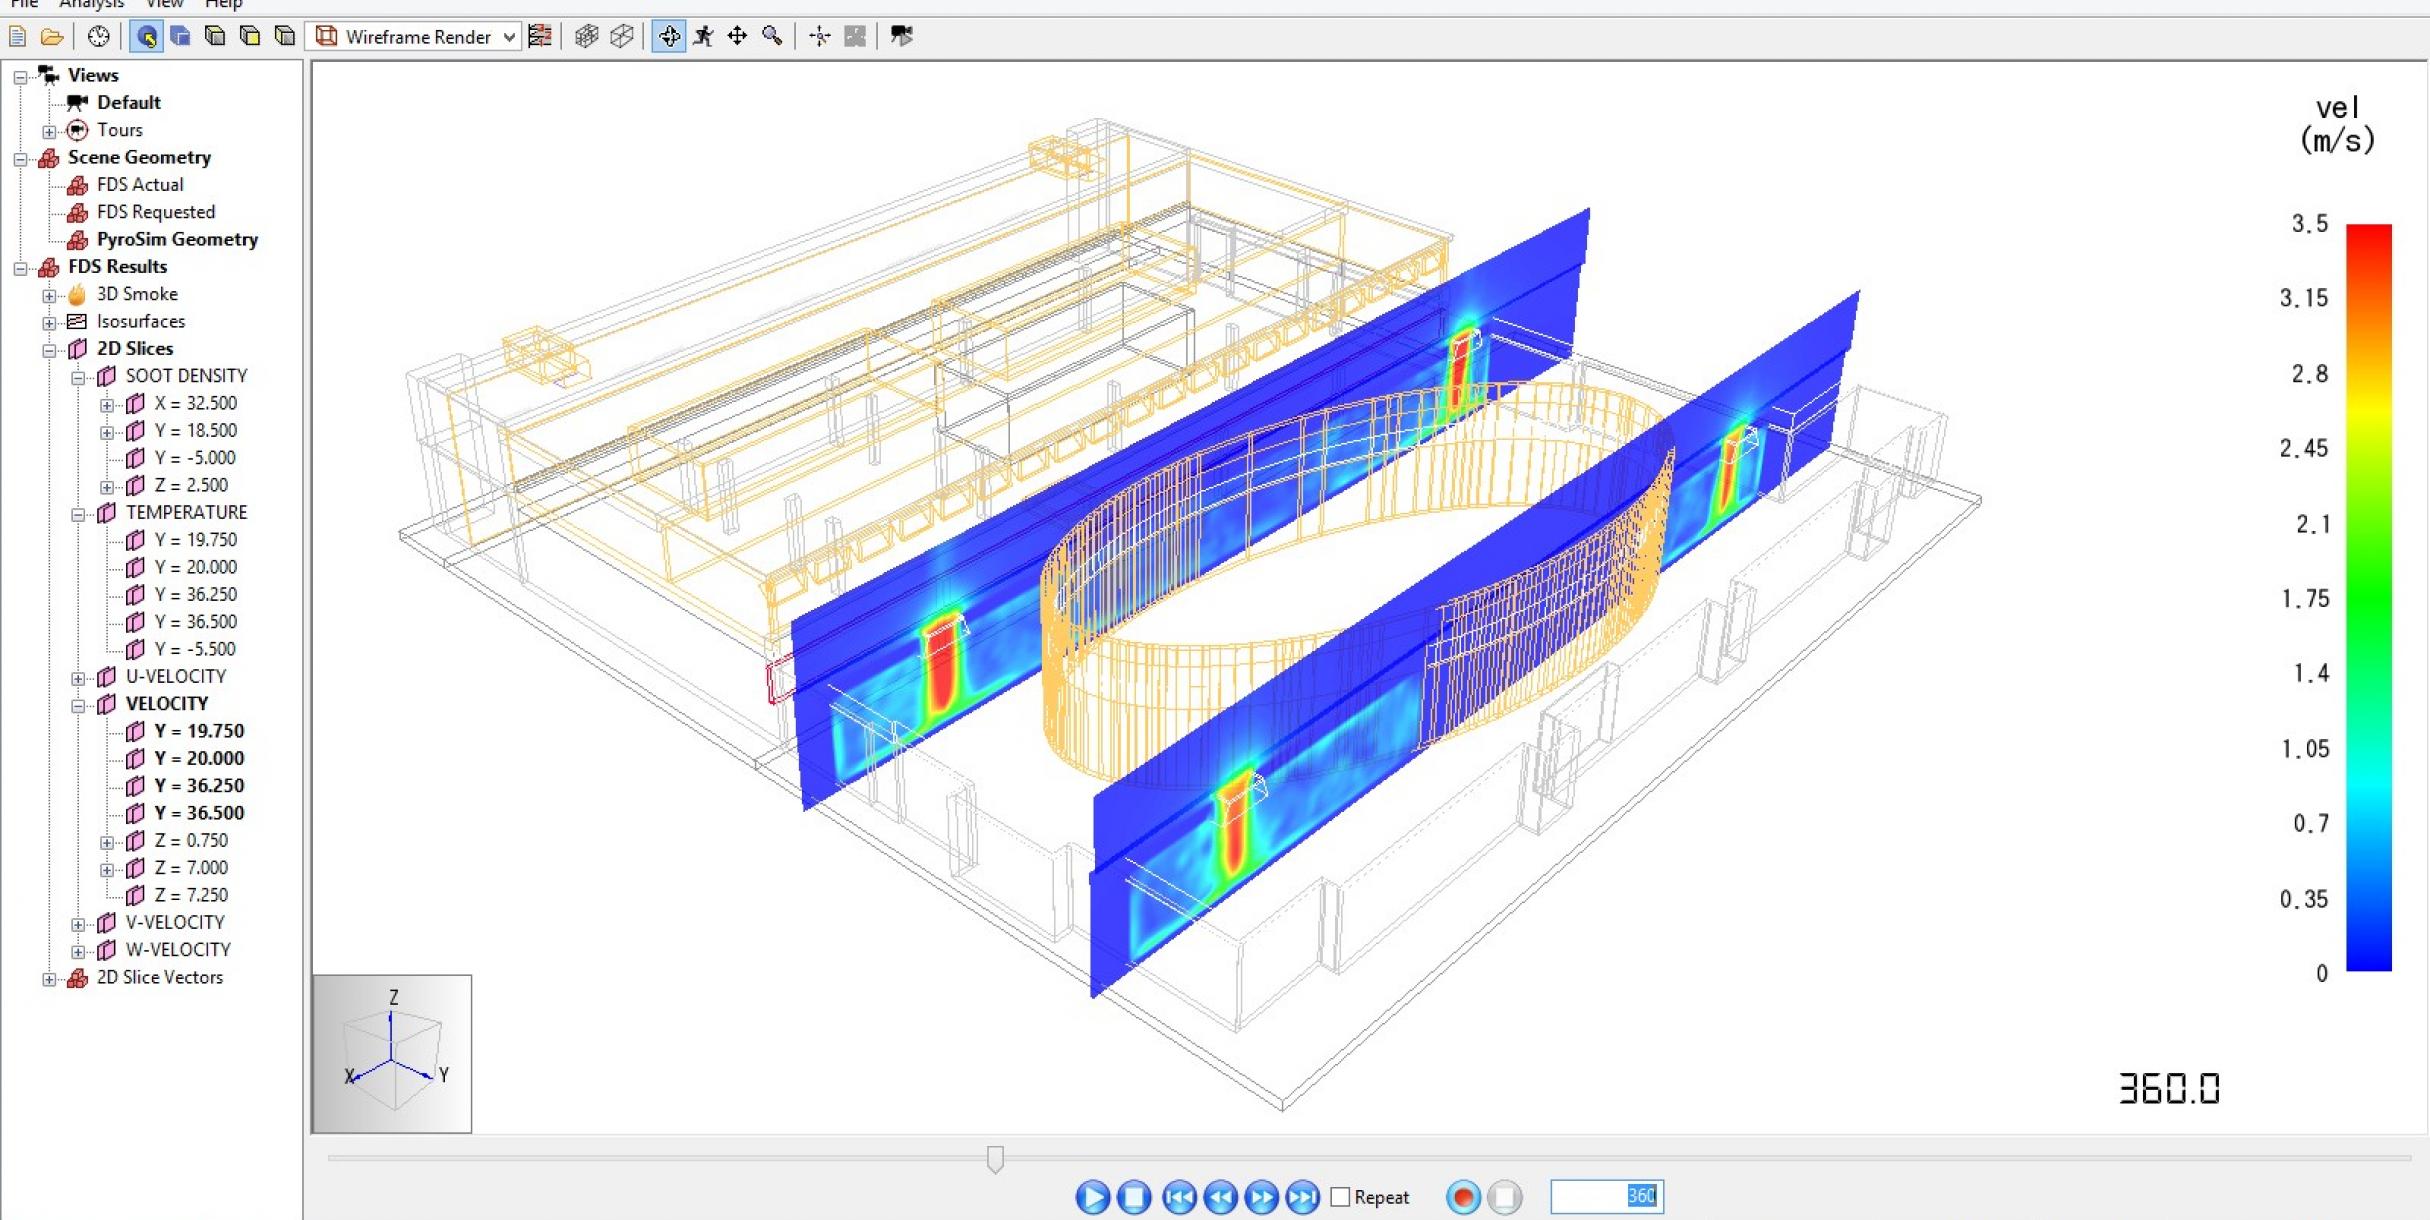Viewport: 2430px width, 1220px height.
Task: Select the zoom magnifier tool
Action: click(x=772, y=37)
